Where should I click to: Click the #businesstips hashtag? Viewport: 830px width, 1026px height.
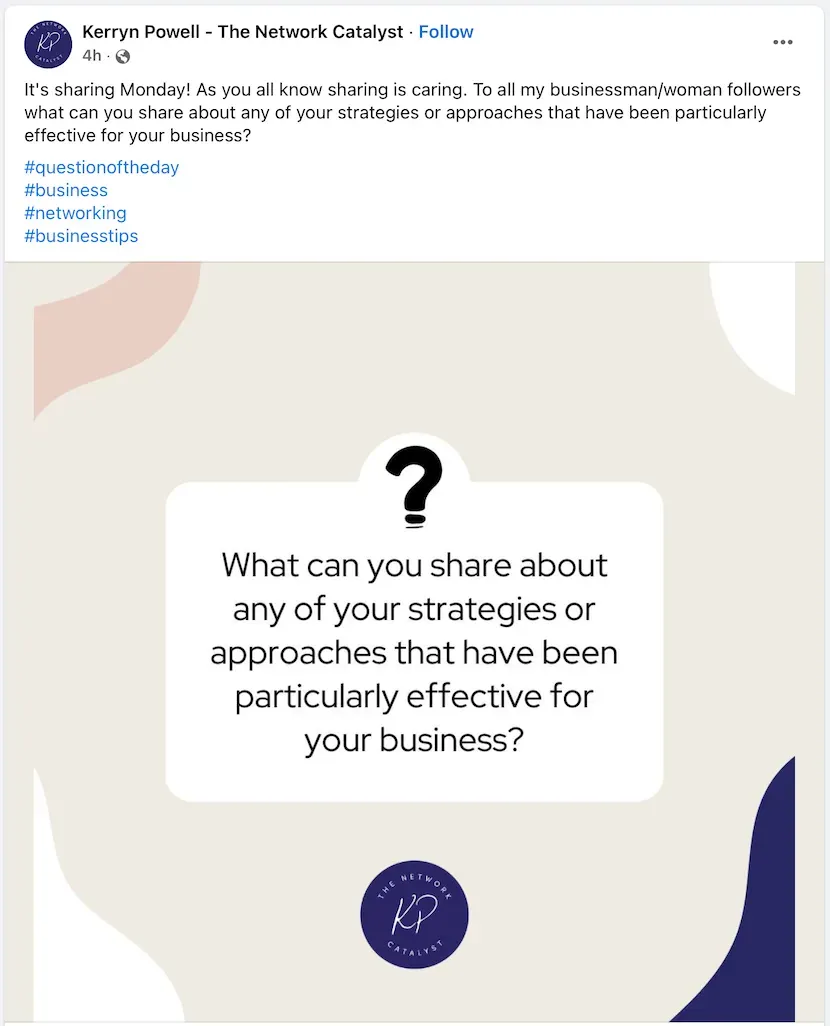pyautogui.click(x=81, y=236)
